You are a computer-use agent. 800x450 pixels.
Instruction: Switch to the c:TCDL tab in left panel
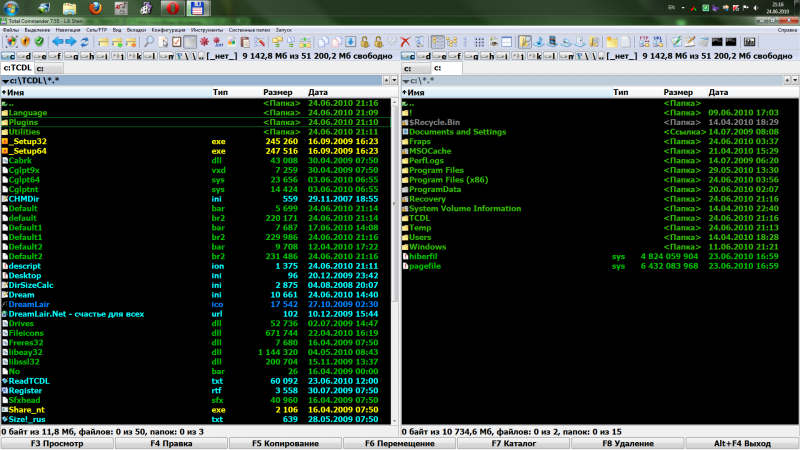[x=18, y=68]
